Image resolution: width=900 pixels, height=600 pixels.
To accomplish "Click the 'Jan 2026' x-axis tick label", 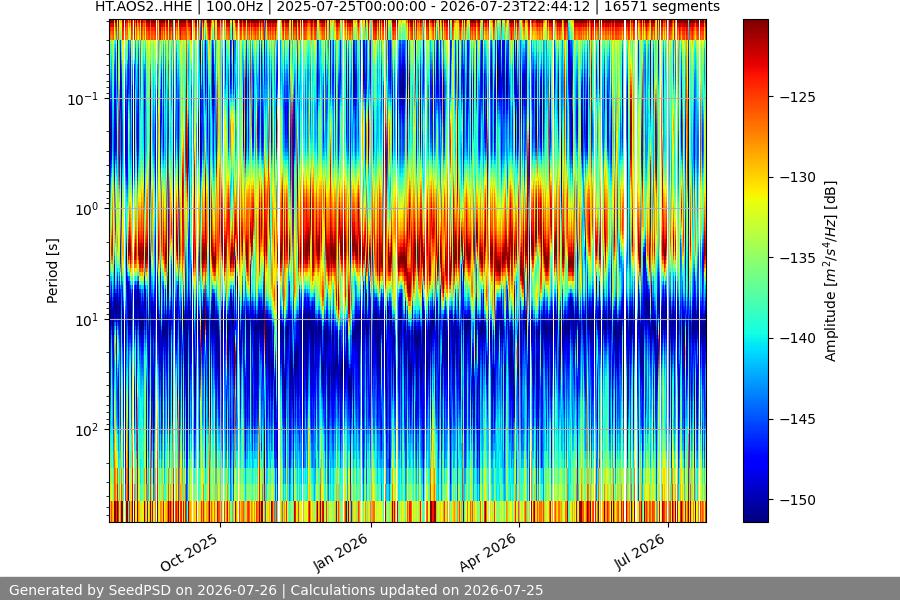I will 340,552.
